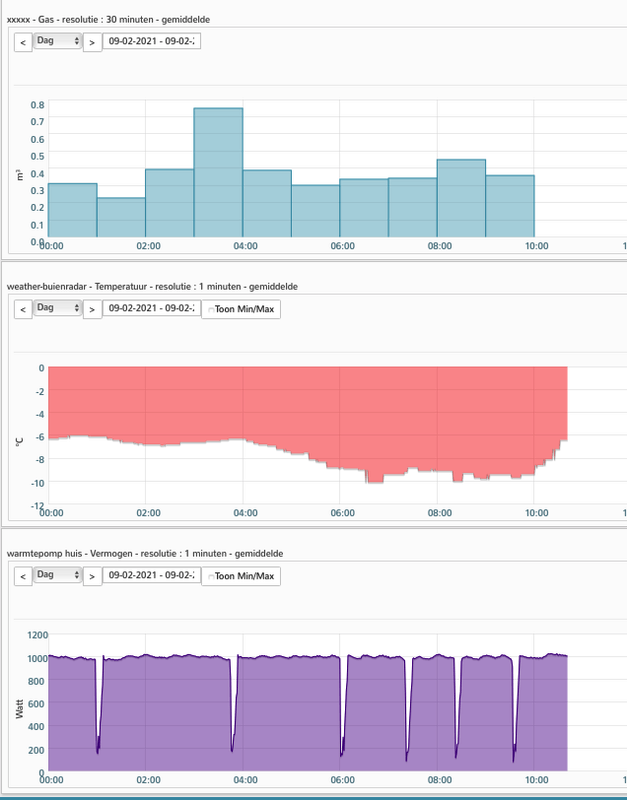Open the Dag period dropdown in Vermogen chart
Image resolution: width=627 pixels, height=800 pixels.
tap(58, 574)
